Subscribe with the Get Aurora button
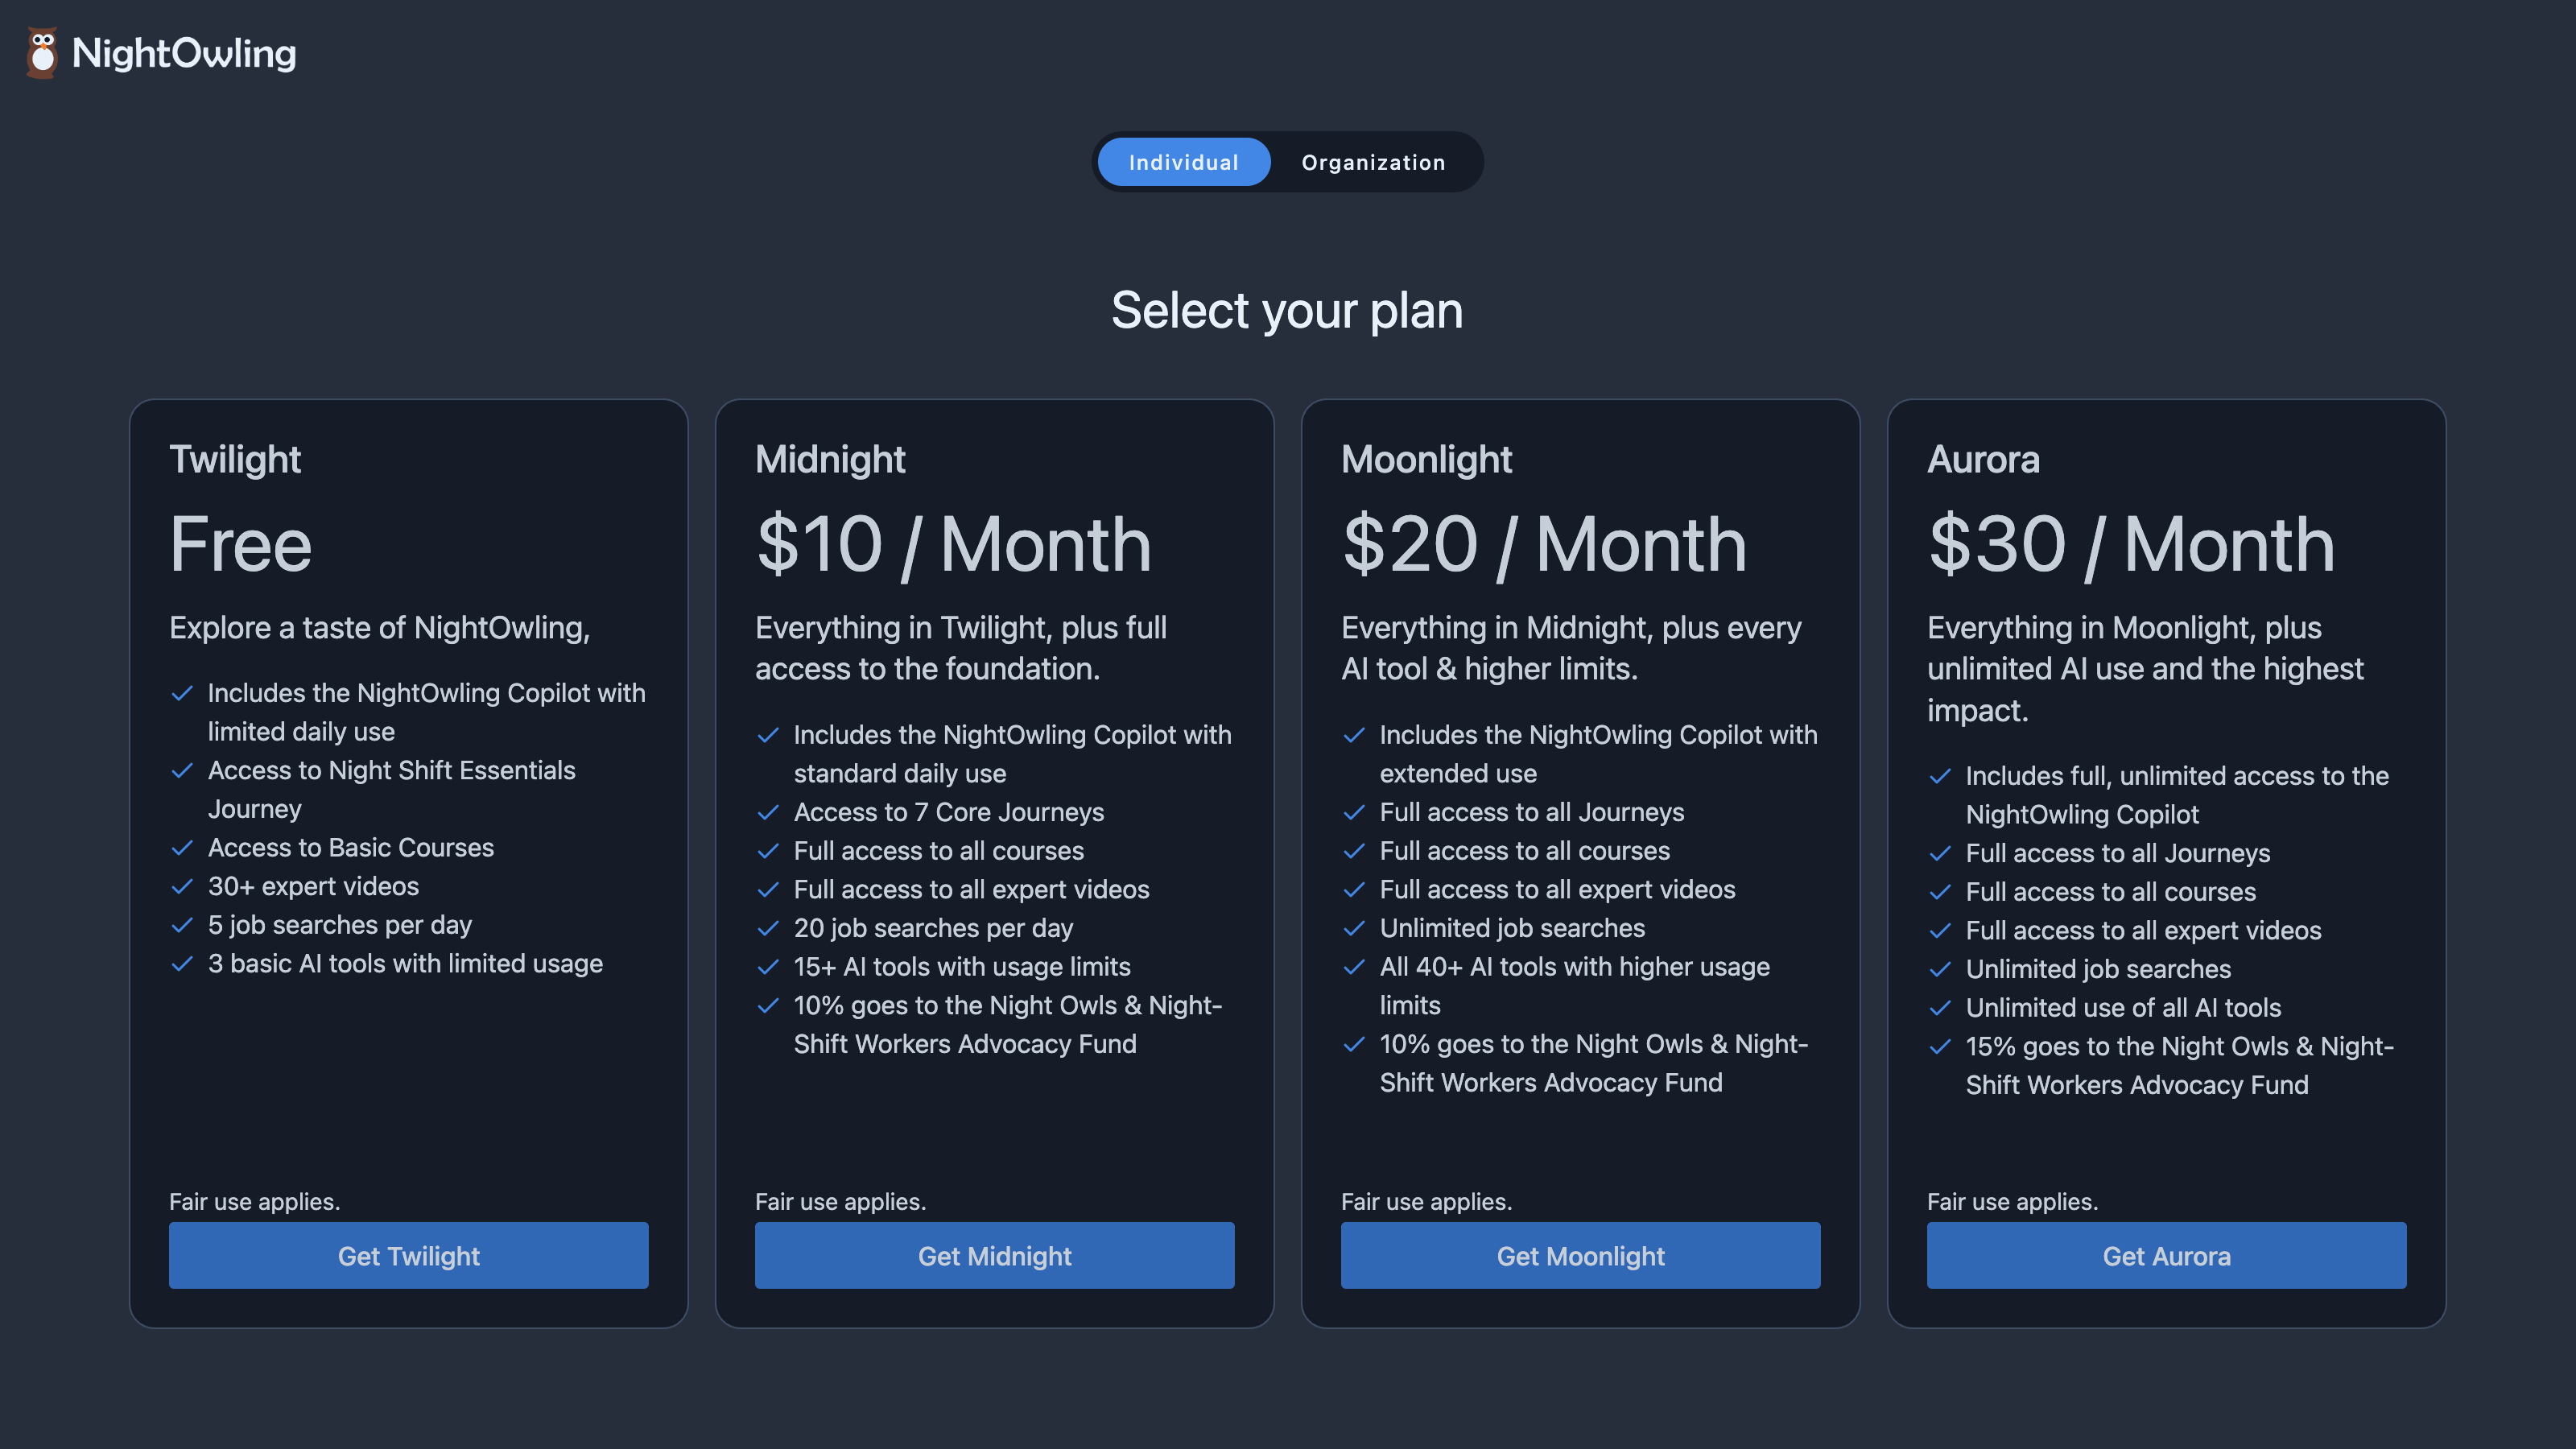The height and width of the screenshot is (1449, 2576). click(2166, 1255)
